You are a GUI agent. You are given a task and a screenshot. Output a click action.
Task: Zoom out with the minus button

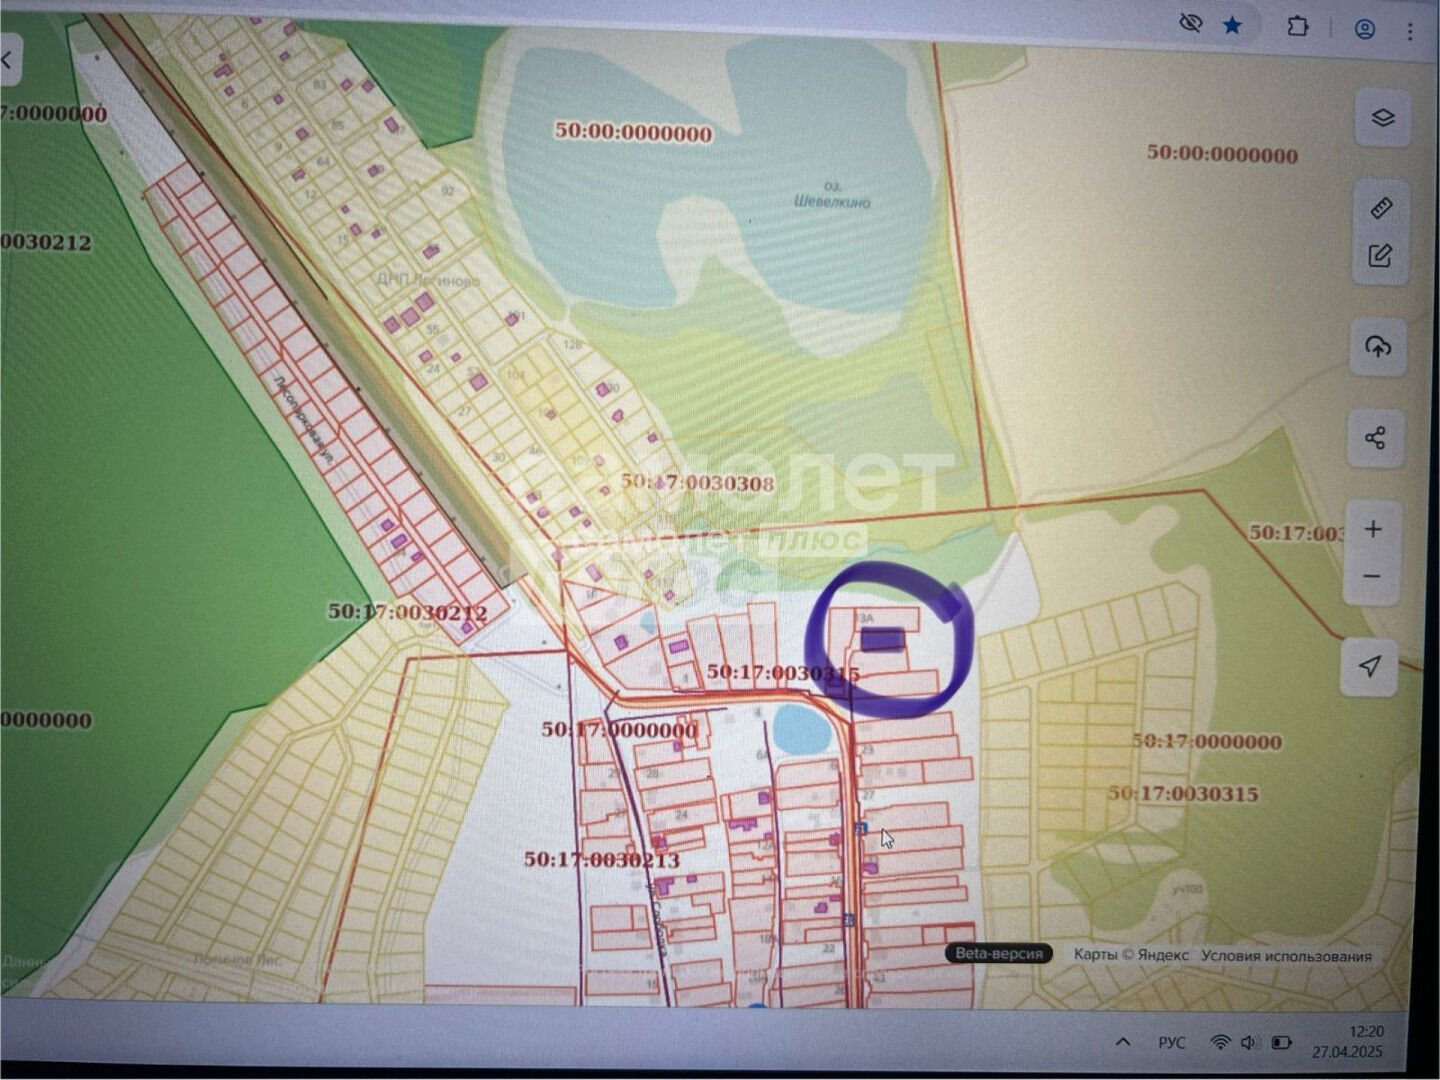pos(1373,577)
